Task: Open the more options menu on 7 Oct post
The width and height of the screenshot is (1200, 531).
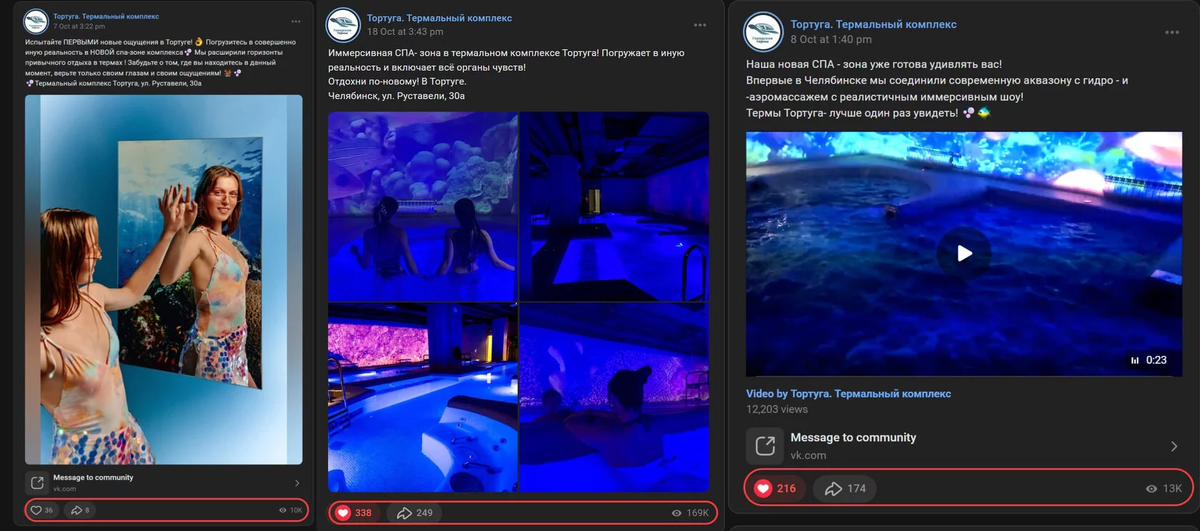Action: click(295, 21)
